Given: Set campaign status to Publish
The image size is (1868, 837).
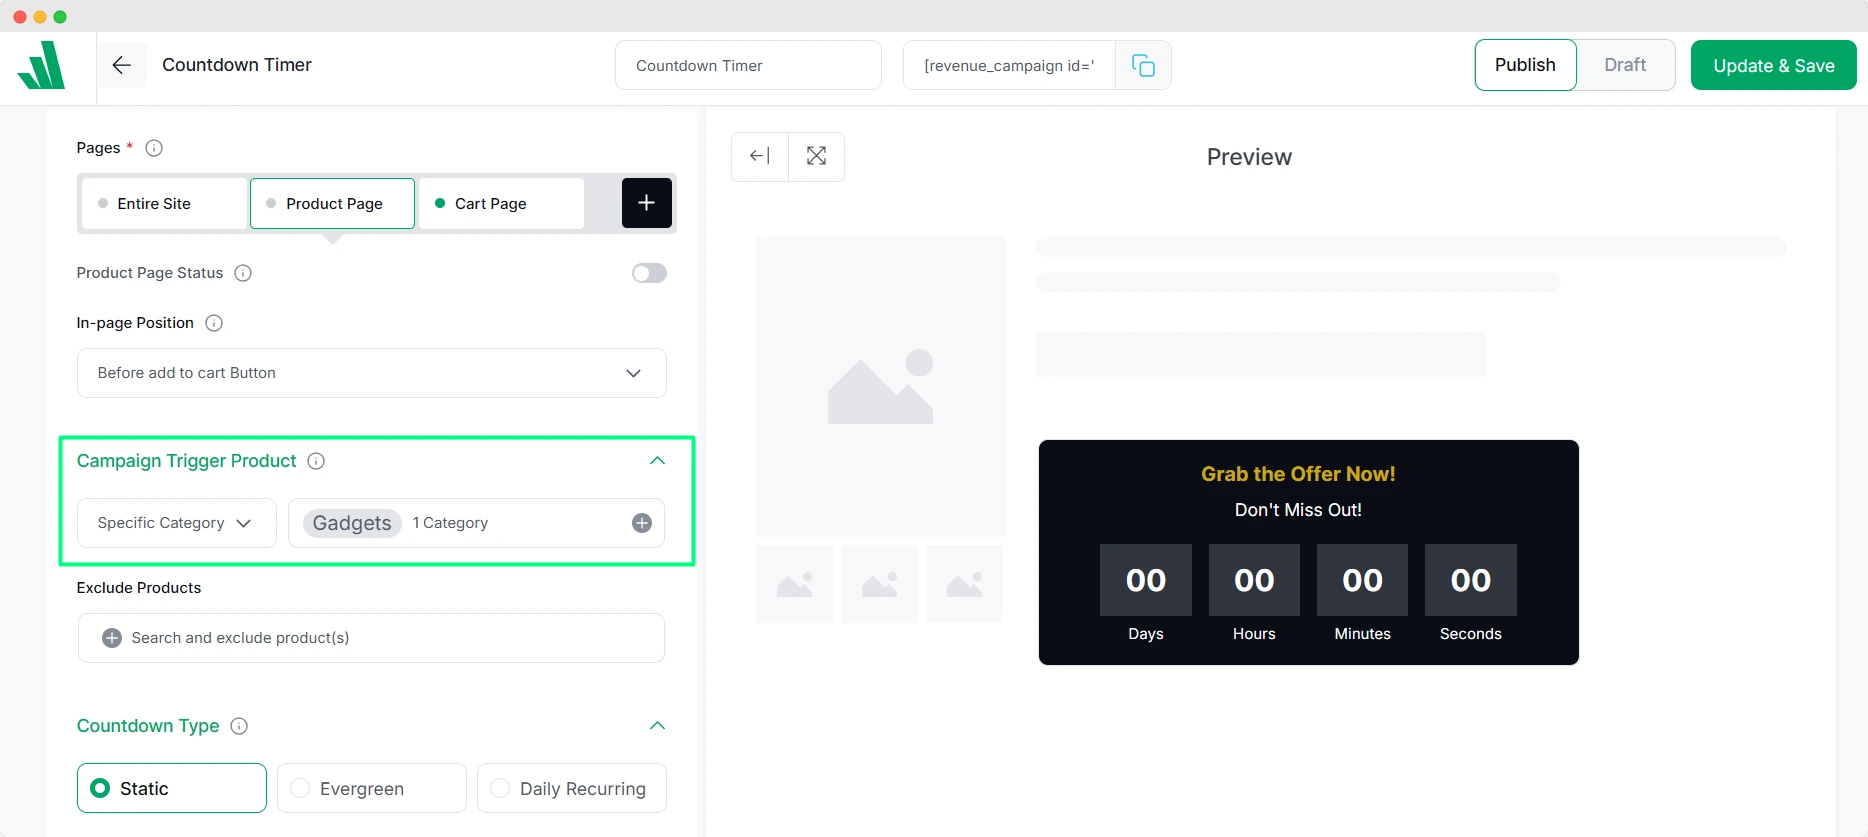Looking at the screenshot, I should [1525, 65].
